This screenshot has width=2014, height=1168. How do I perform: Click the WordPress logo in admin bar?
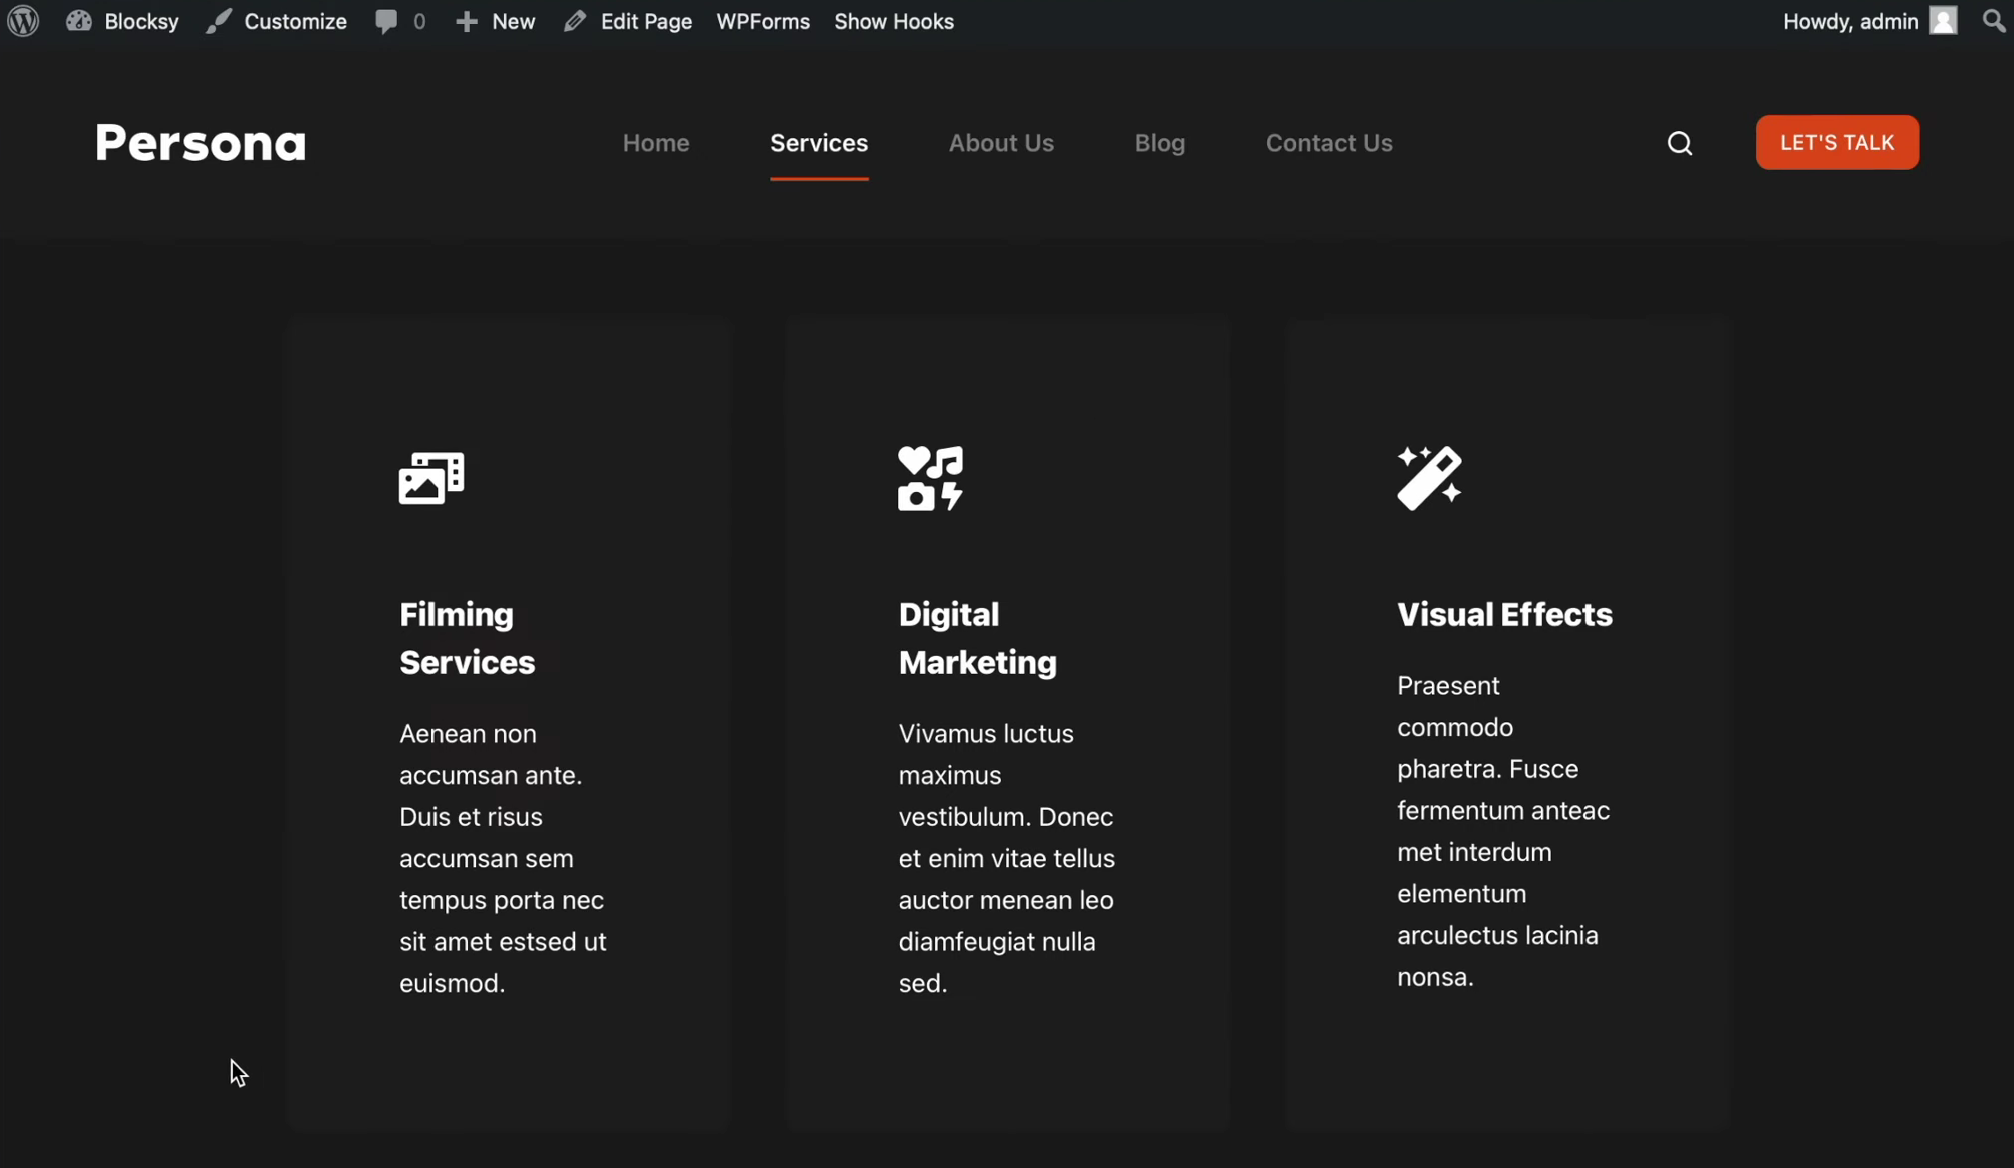point(22,21)
